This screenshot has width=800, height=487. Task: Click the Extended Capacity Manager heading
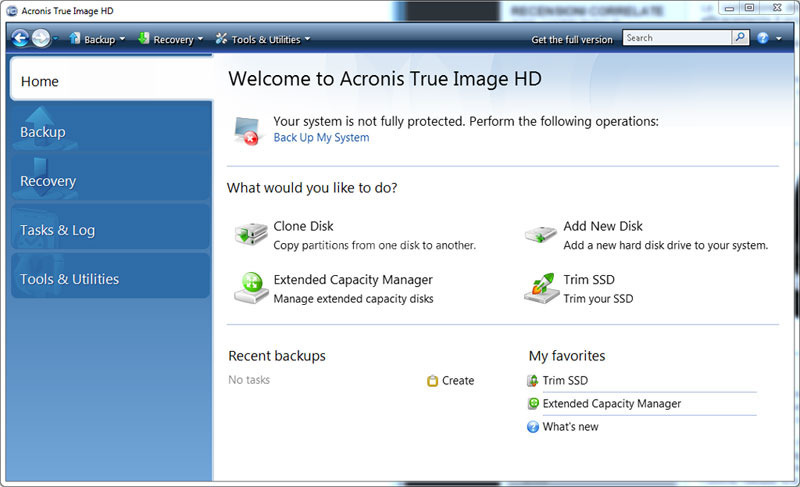(353, 279)
